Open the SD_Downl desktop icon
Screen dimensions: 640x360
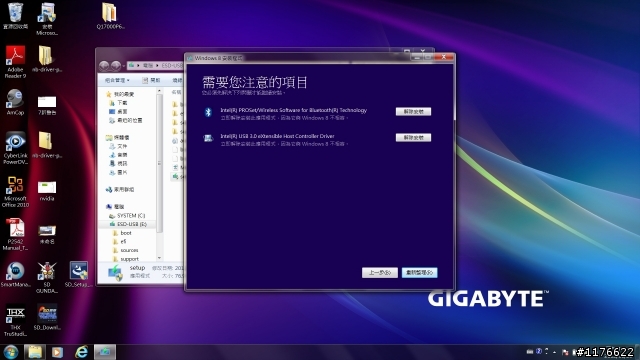point(47,318)
